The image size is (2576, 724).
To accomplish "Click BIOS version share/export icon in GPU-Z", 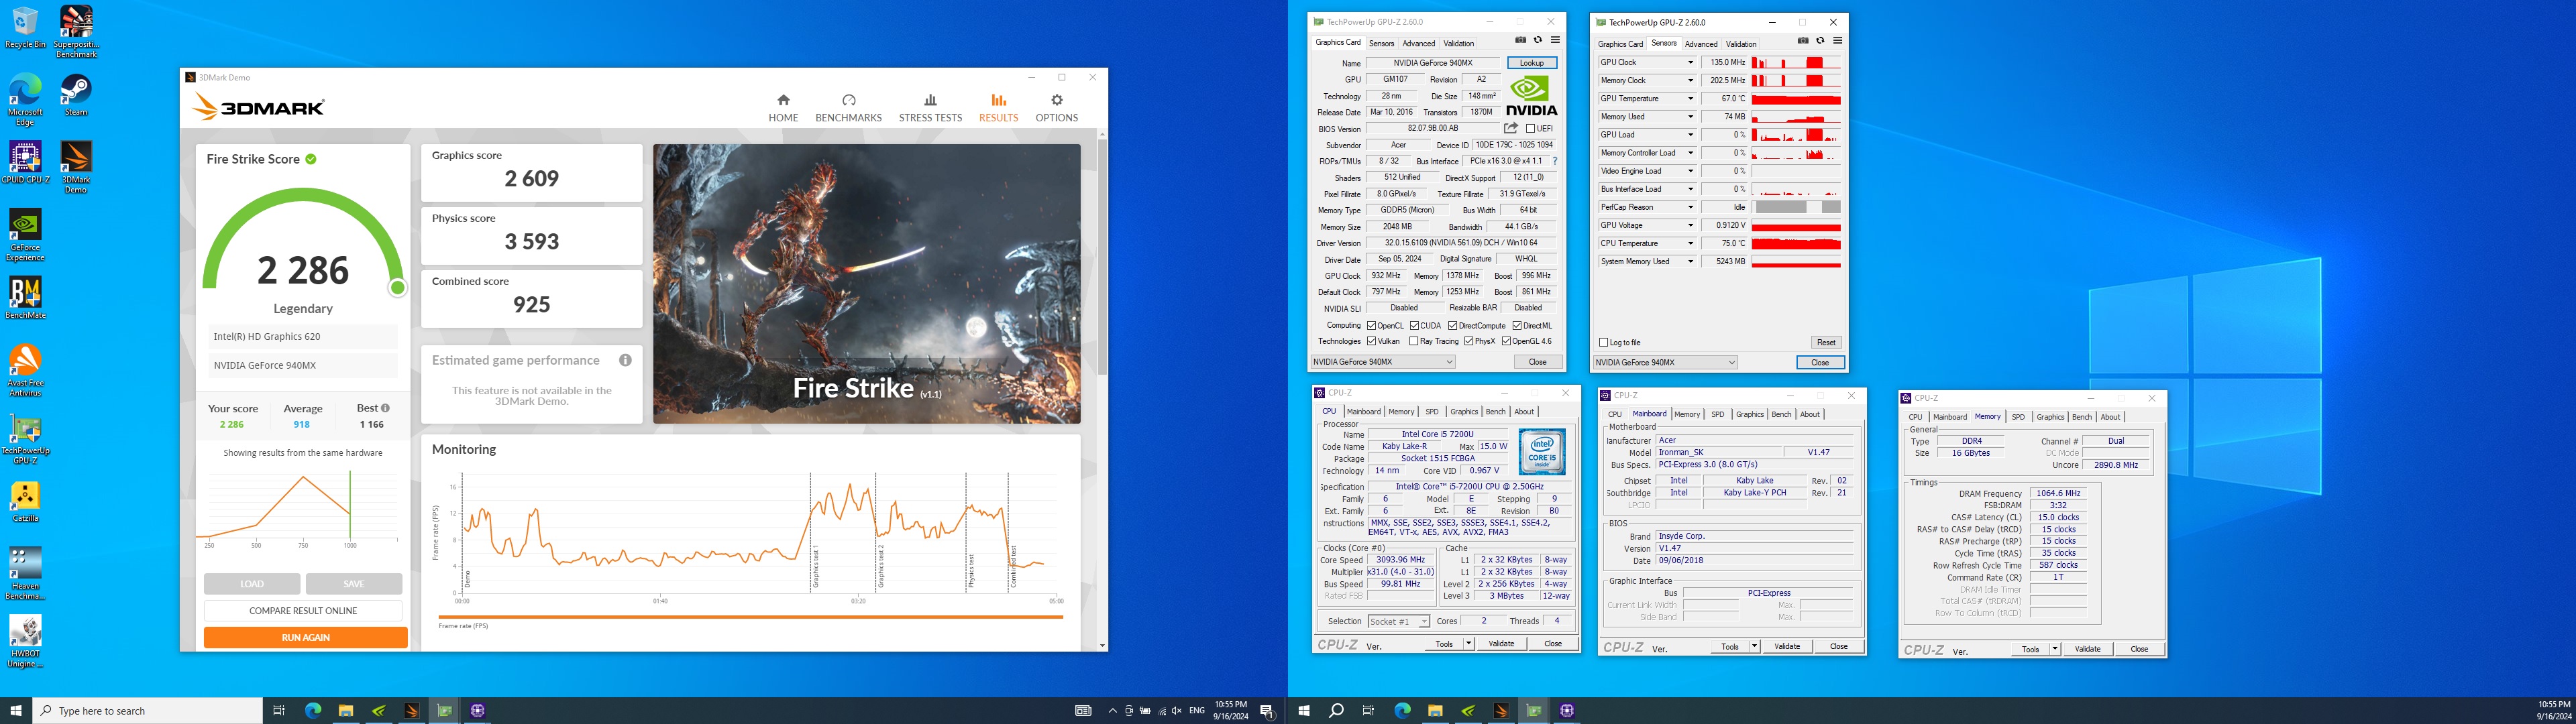I will coord(1511,128).
